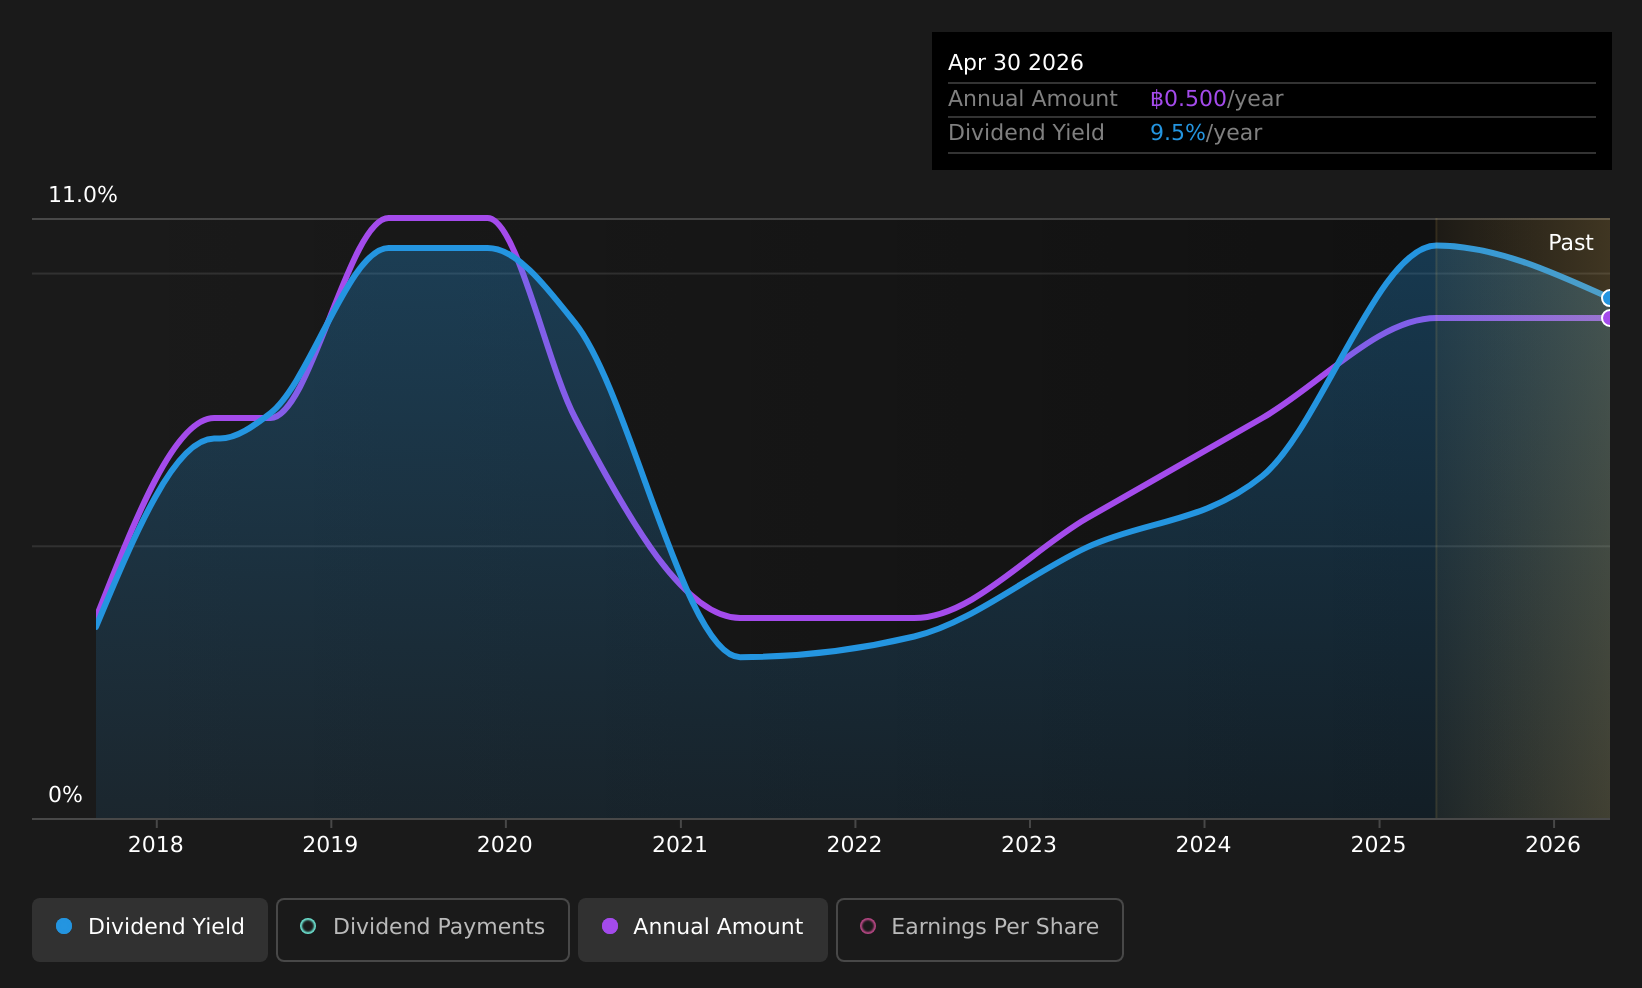Click the 2024 x-axis label
The image size is (1642, 988).
[1203, 845]
